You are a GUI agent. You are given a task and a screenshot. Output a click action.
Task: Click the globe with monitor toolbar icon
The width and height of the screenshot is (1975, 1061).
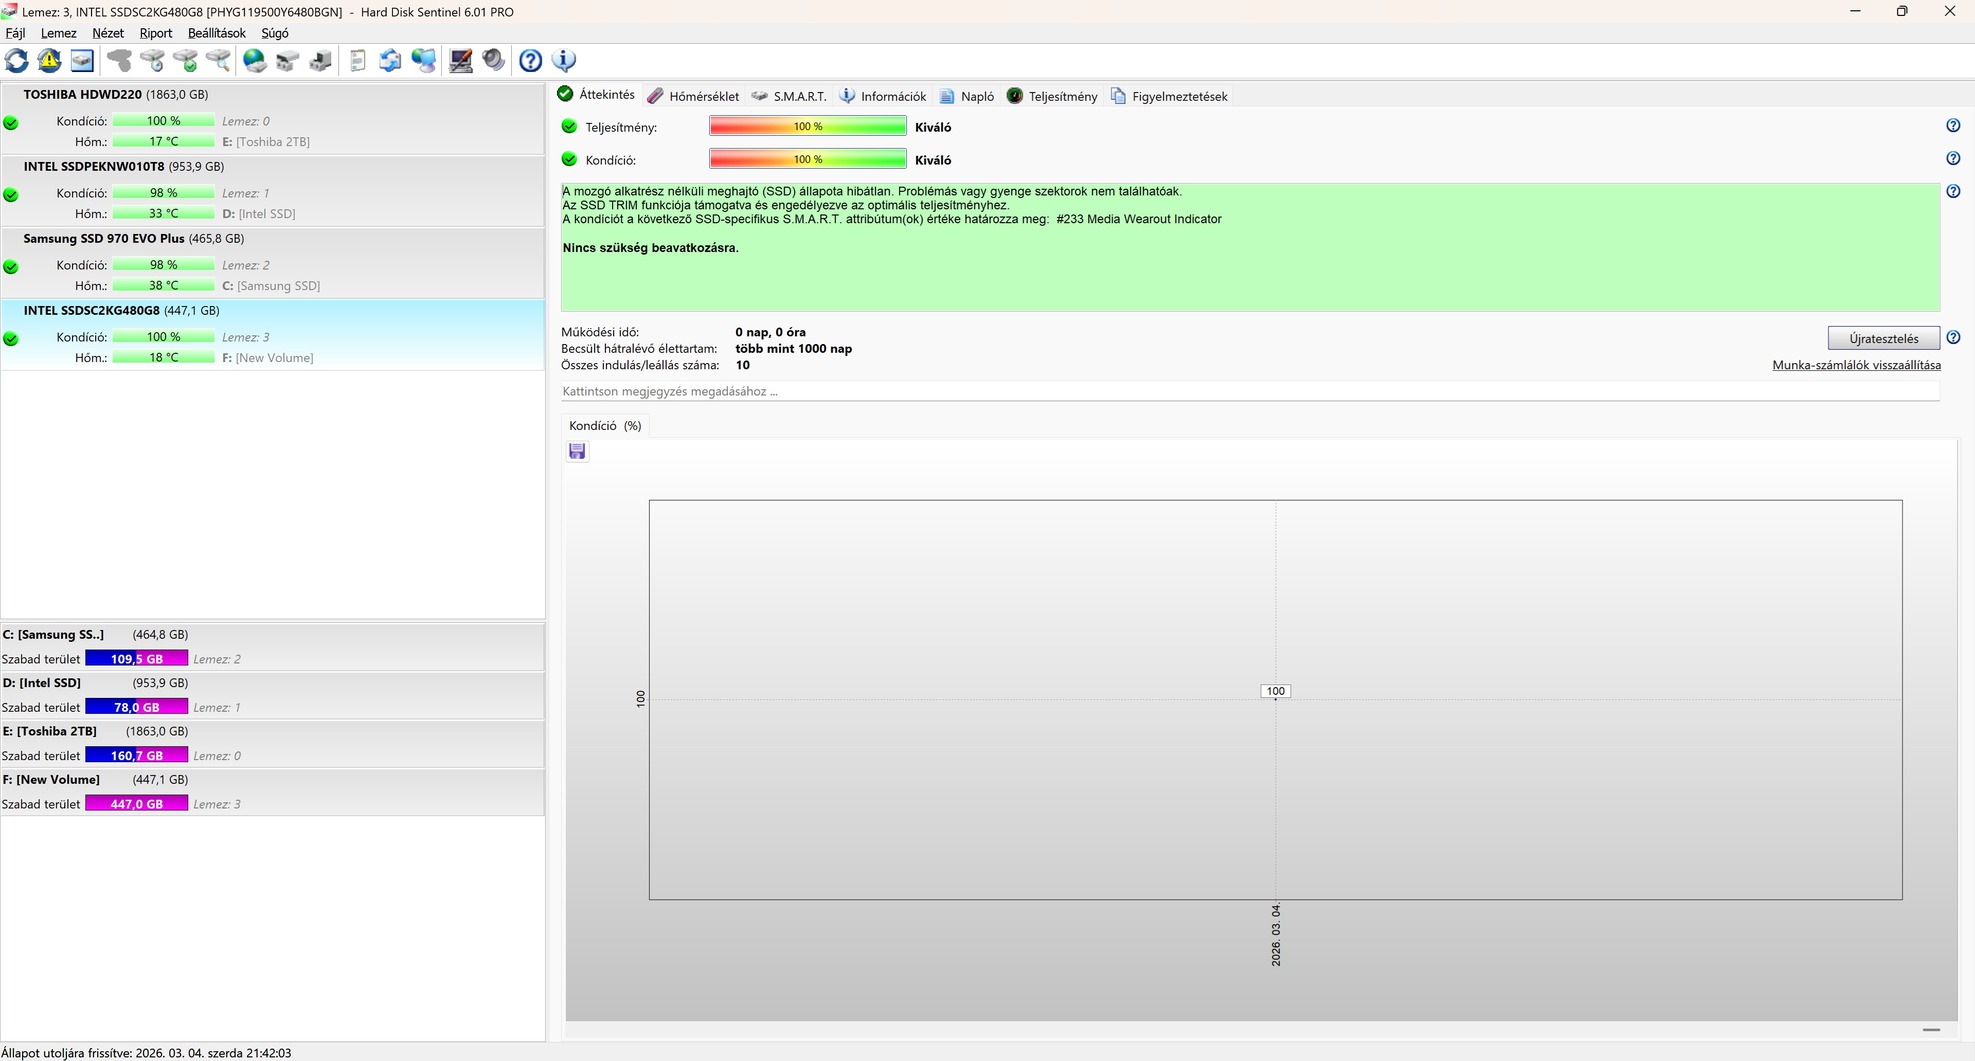point(424,61)
